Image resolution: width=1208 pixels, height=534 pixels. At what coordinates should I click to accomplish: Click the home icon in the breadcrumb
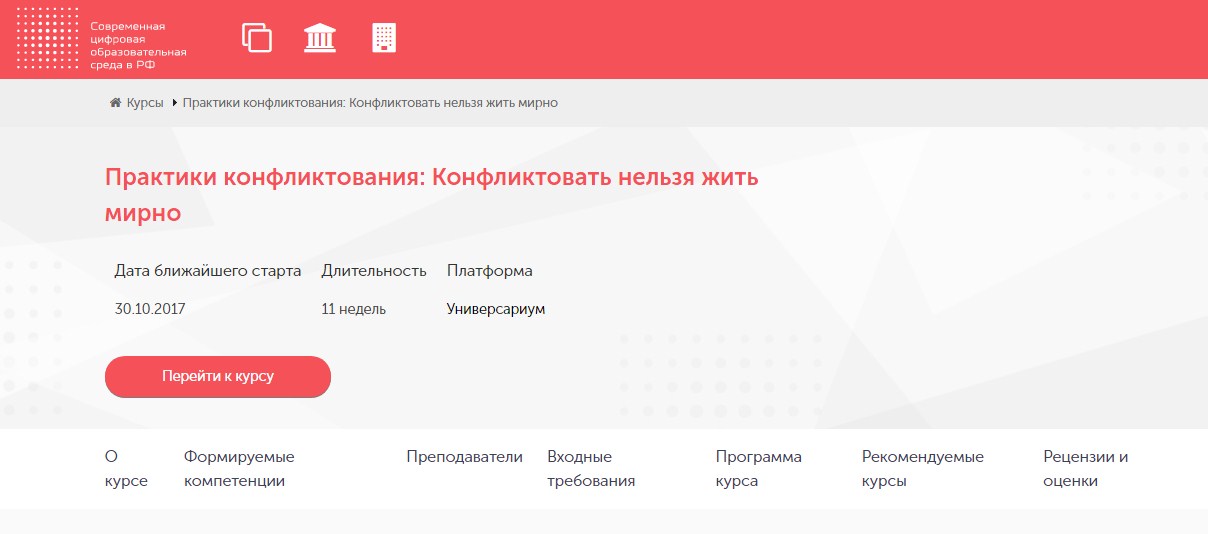[116, 103]
